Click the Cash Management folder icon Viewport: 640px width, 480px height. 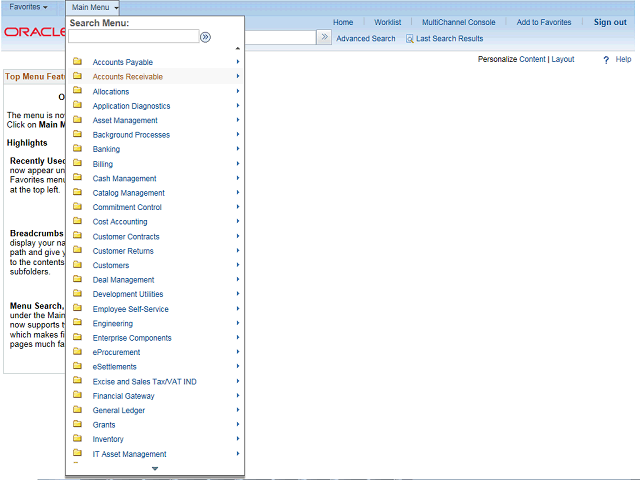[77, 178]
